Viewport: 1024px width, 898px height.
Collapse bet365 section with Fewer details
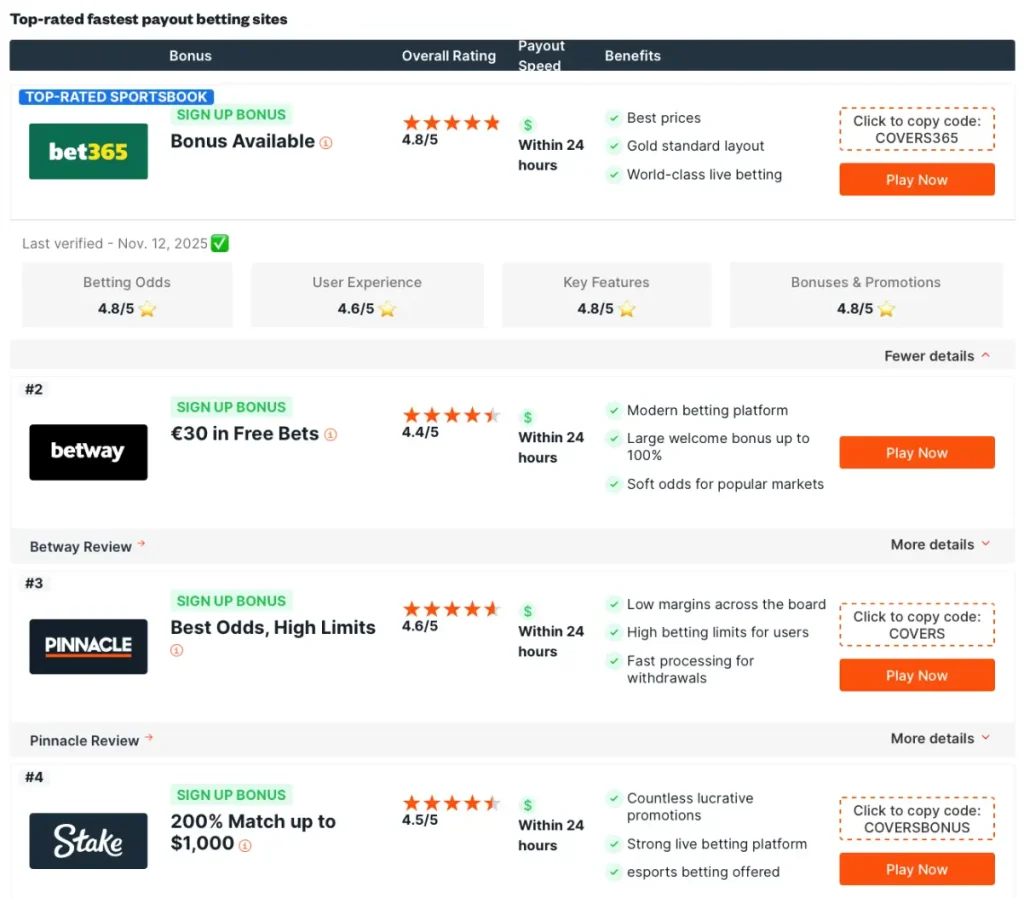(937, 356)
